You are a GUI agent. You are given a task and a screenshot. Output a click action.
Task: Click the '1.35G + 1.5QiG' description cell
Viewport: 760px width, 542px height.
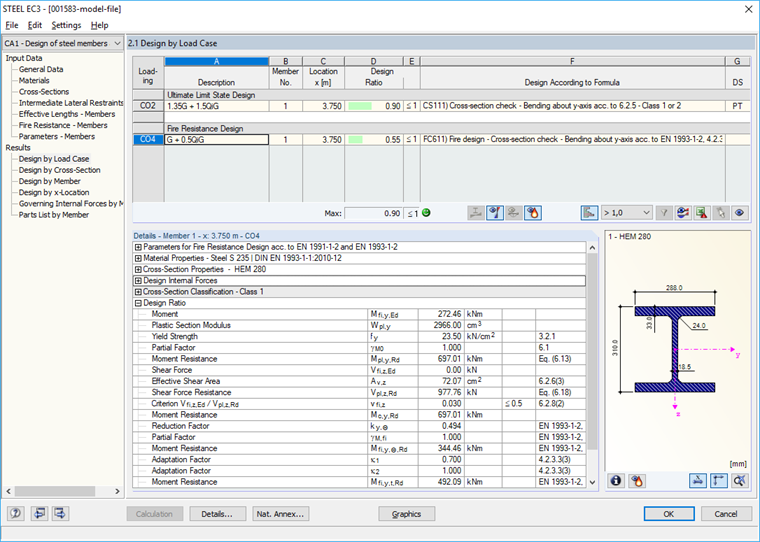[217, 106]
